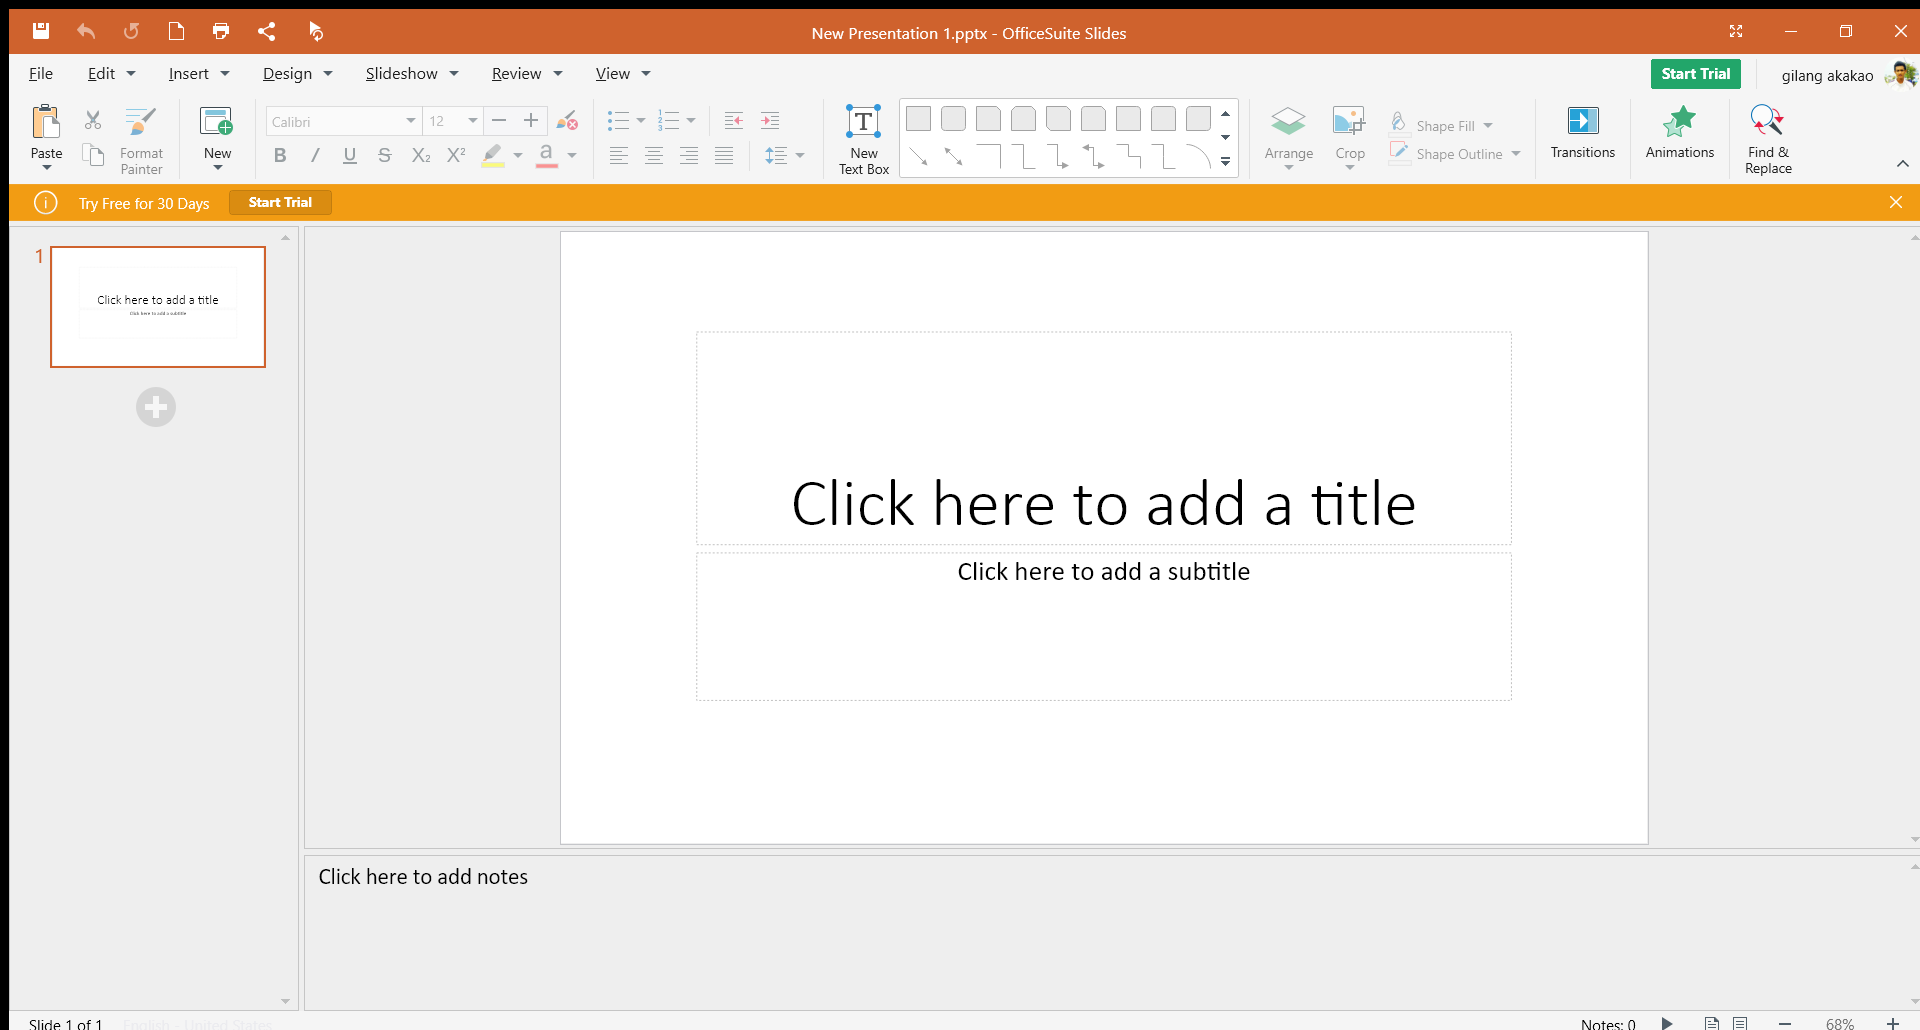
Task: Select the arc curve shape
Action: (x=1198, y=156)
